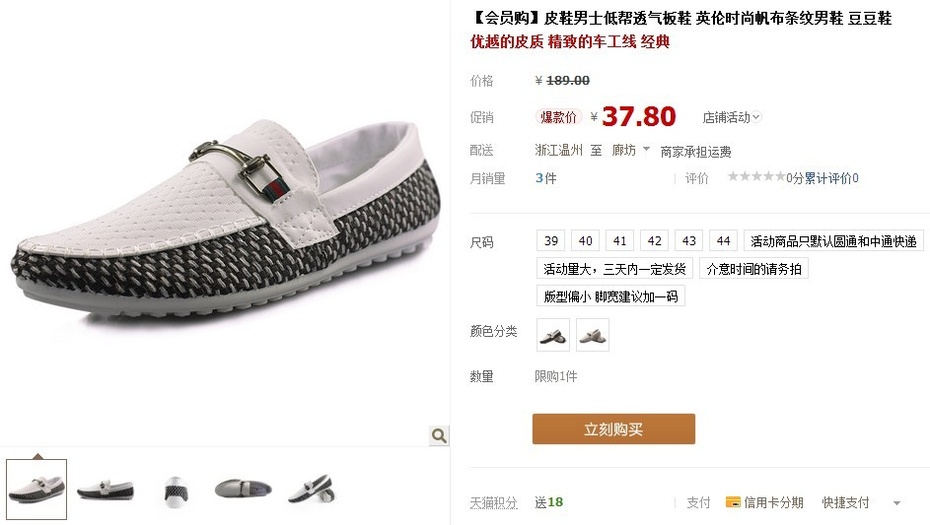Choose size 39
Screen dimensions: 930x525
tap(550, 240)
